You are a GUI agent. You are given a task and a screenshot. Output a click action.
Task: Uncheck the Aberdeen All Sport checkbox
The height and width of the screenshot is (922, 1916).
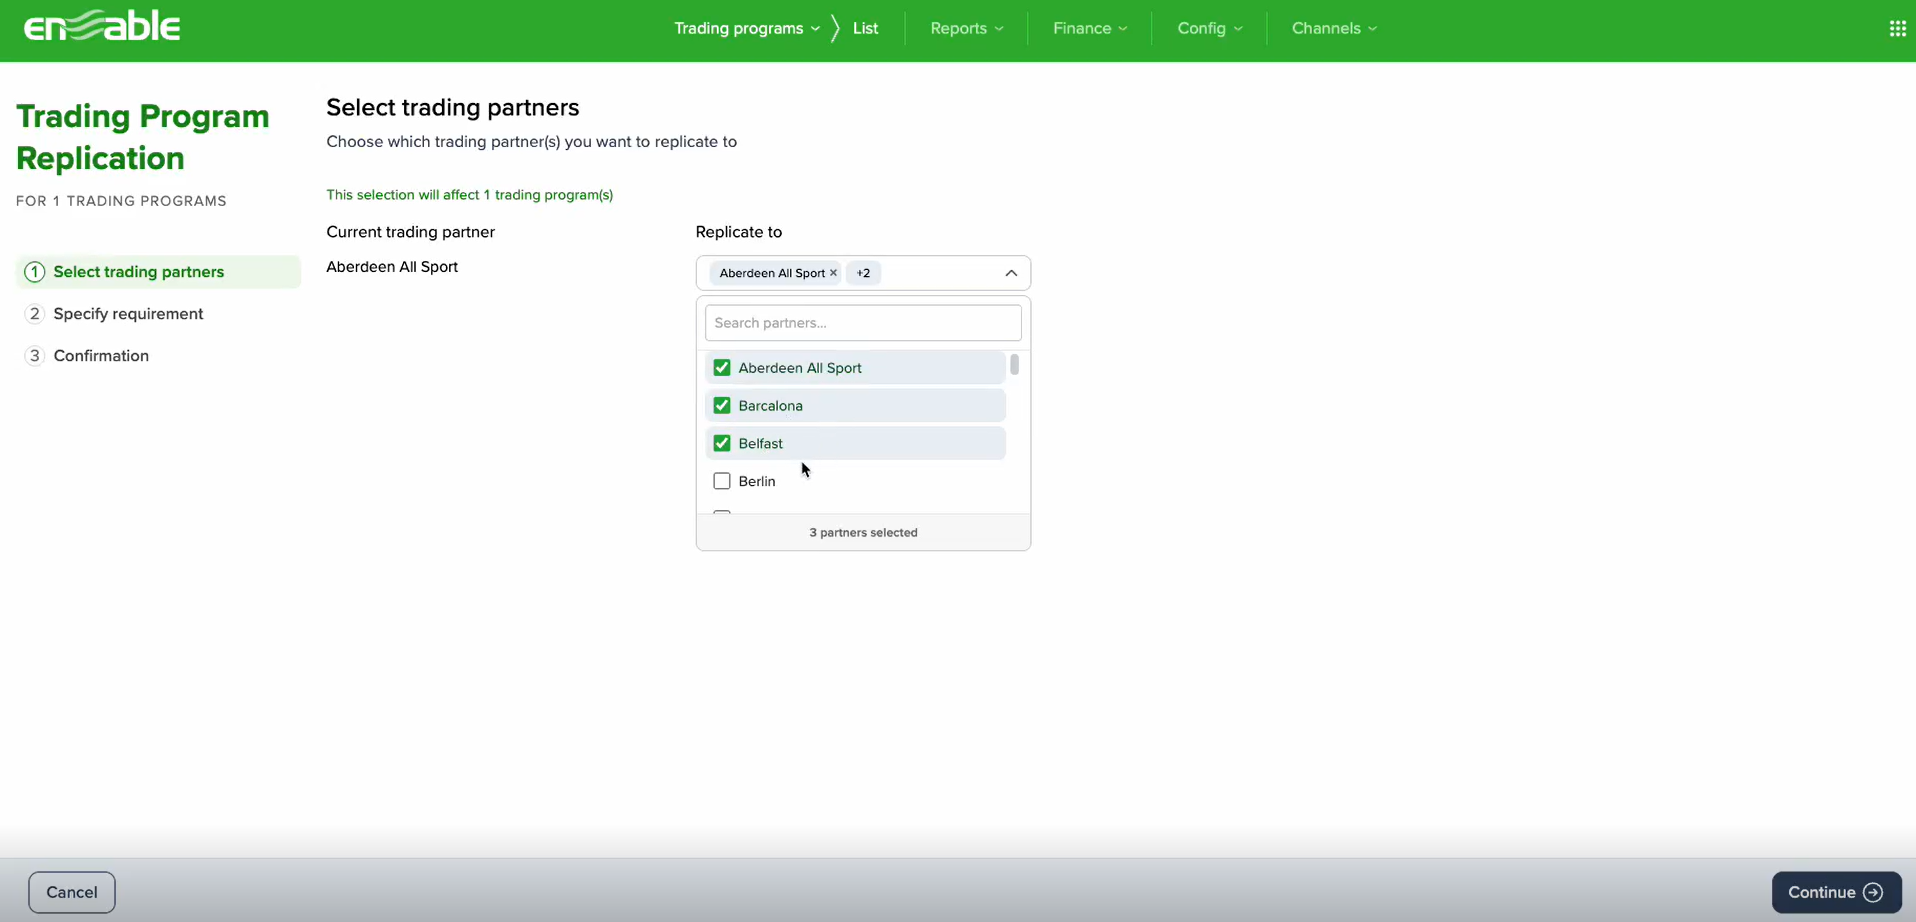722,368
